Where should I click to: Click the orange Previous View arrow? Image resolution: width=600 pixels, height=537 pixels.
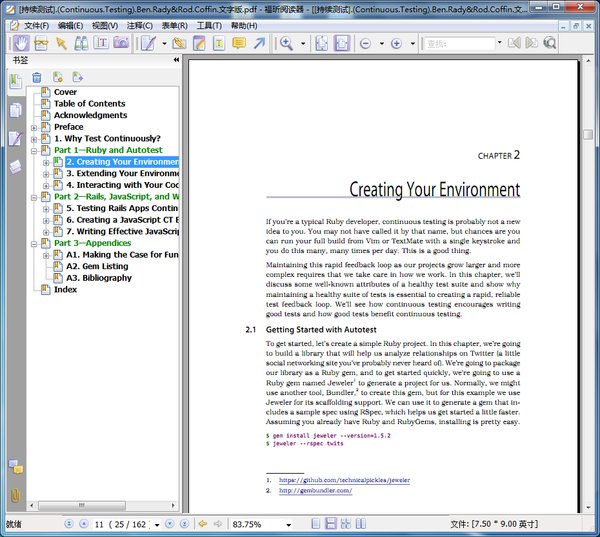203,524
